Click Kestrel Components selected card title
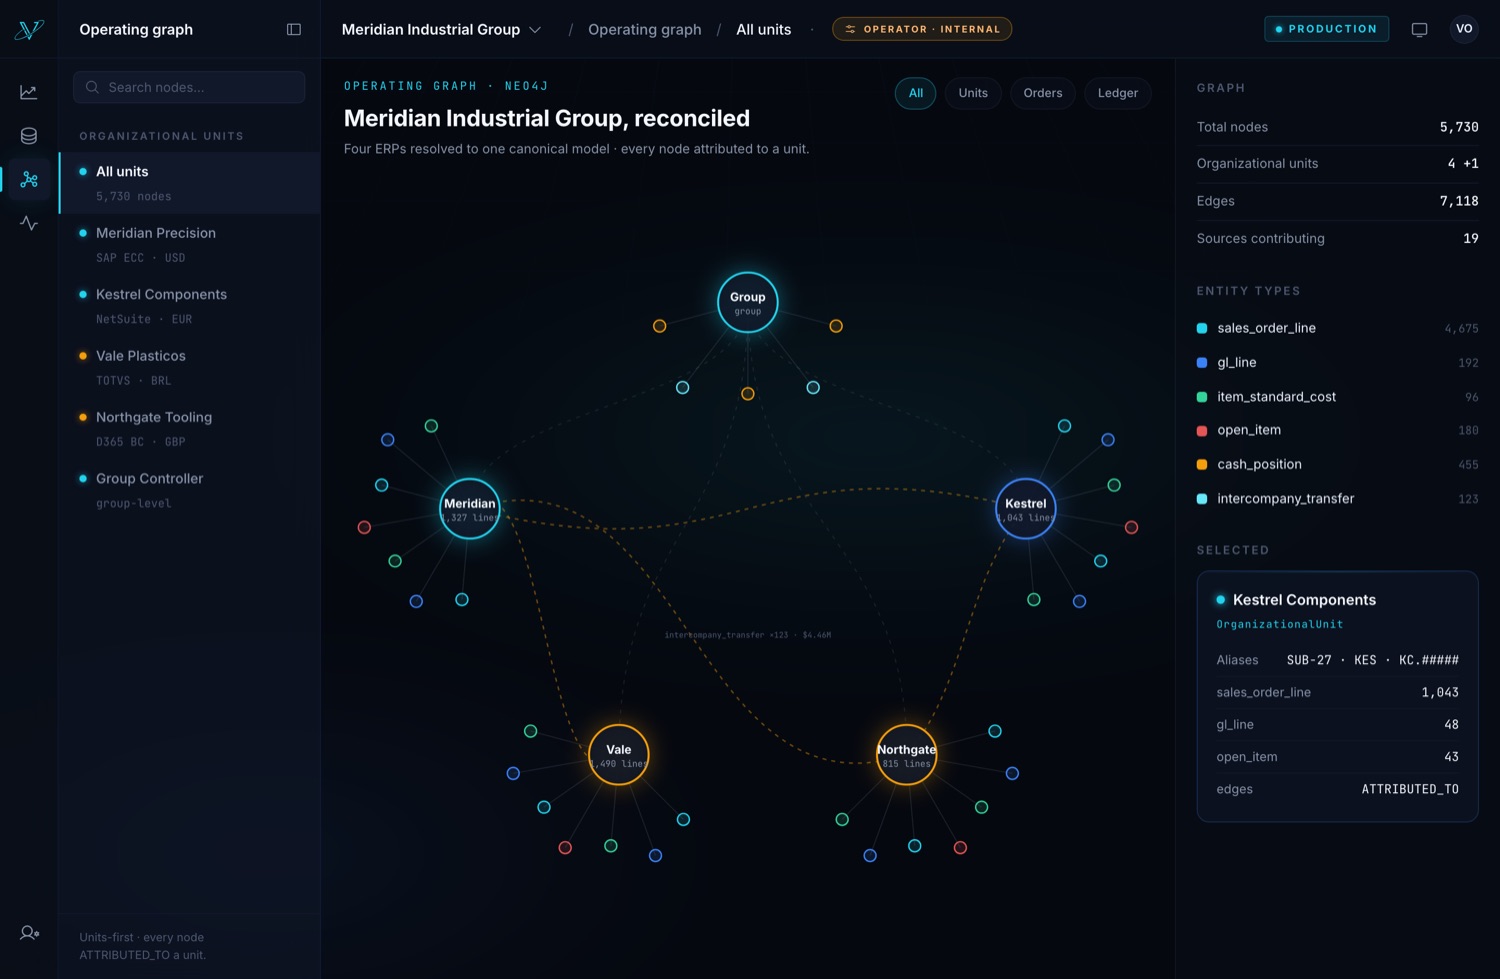 coord(1304,600)
